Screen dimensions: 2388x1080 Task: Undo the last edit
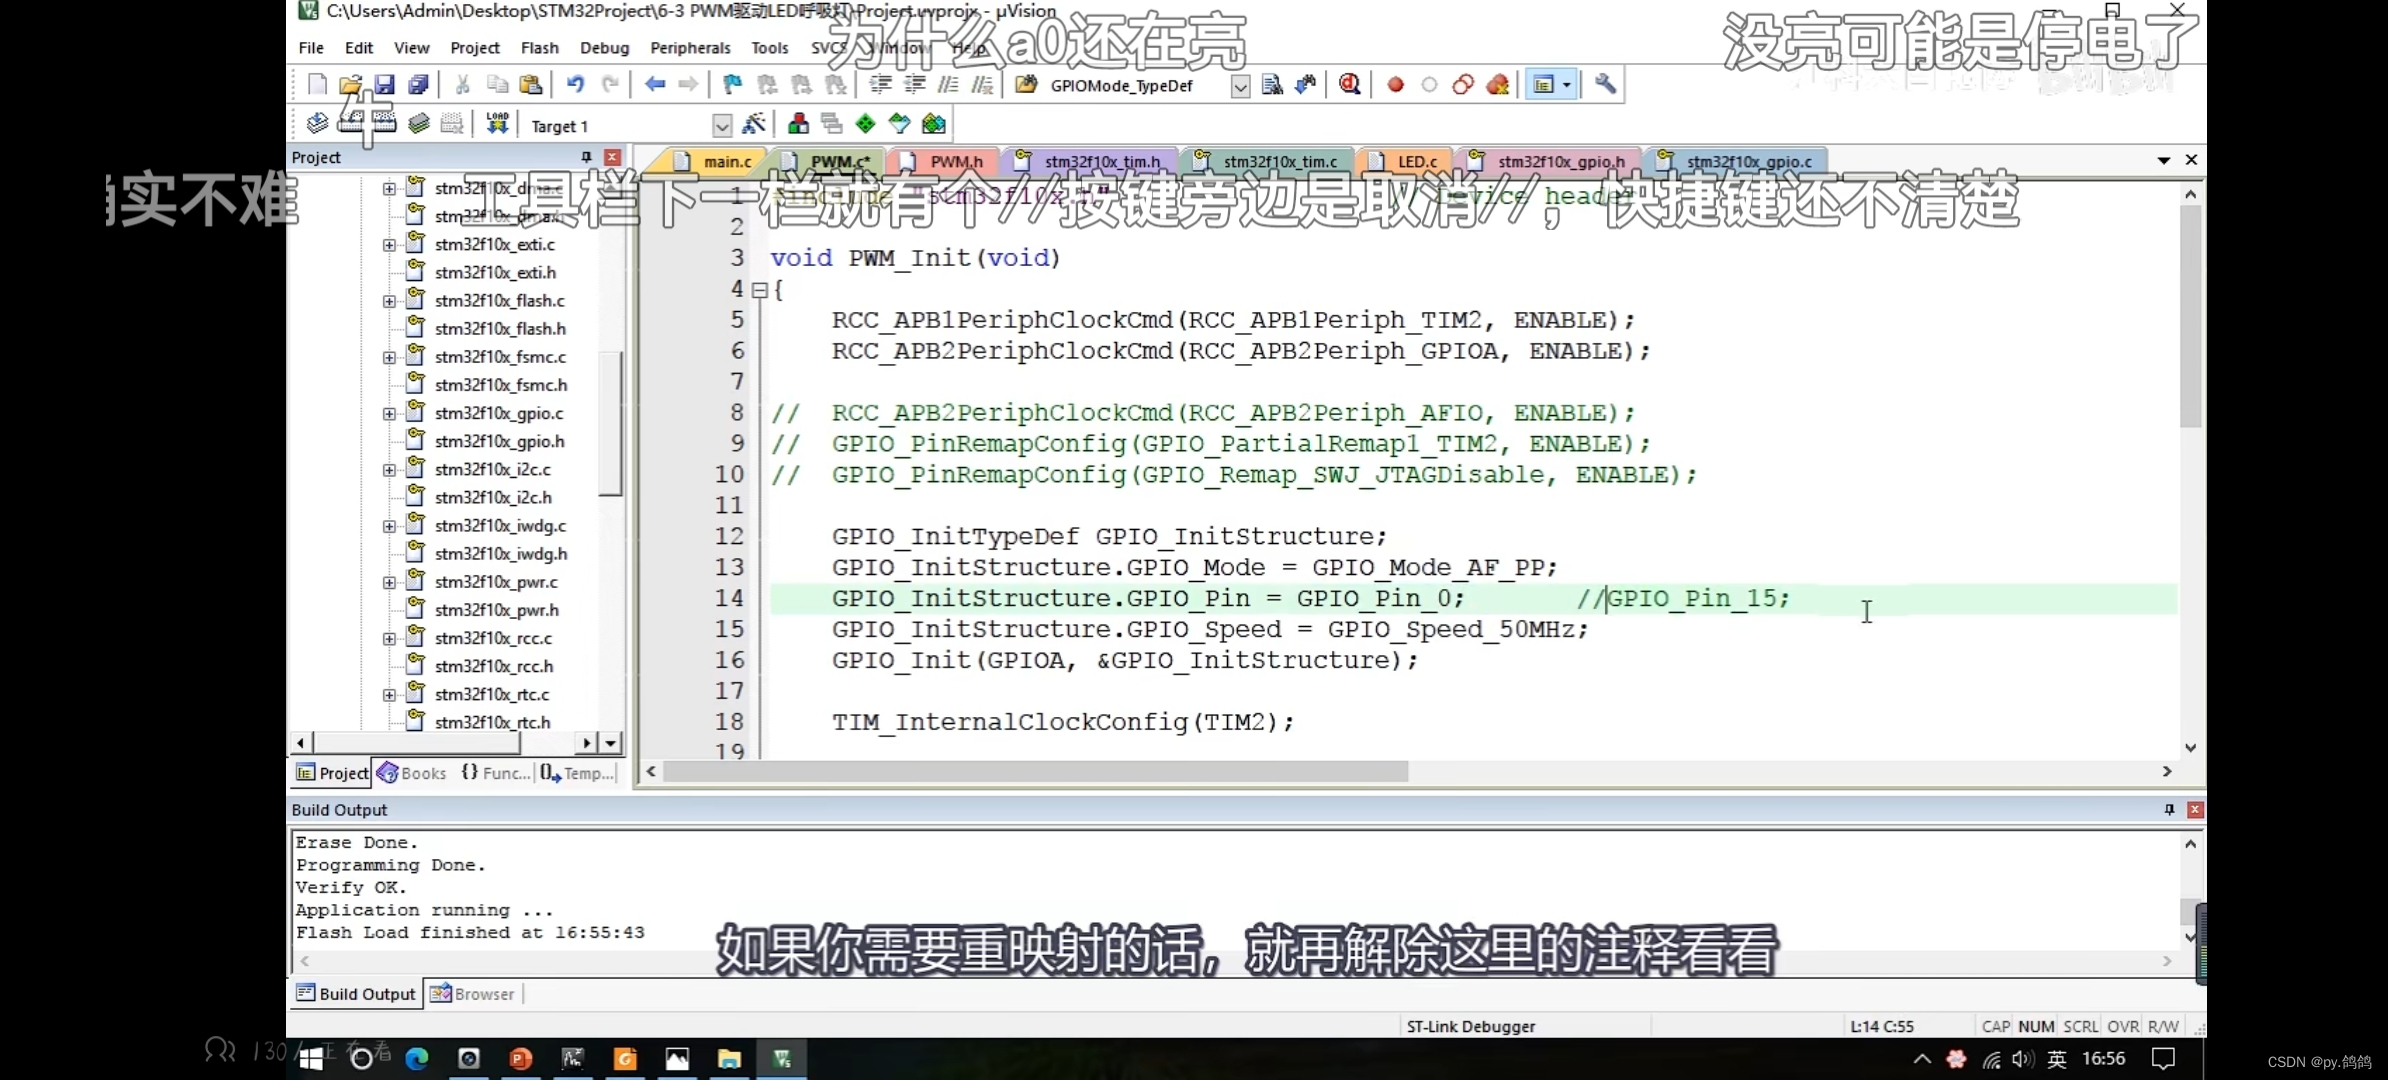point(575,85)
